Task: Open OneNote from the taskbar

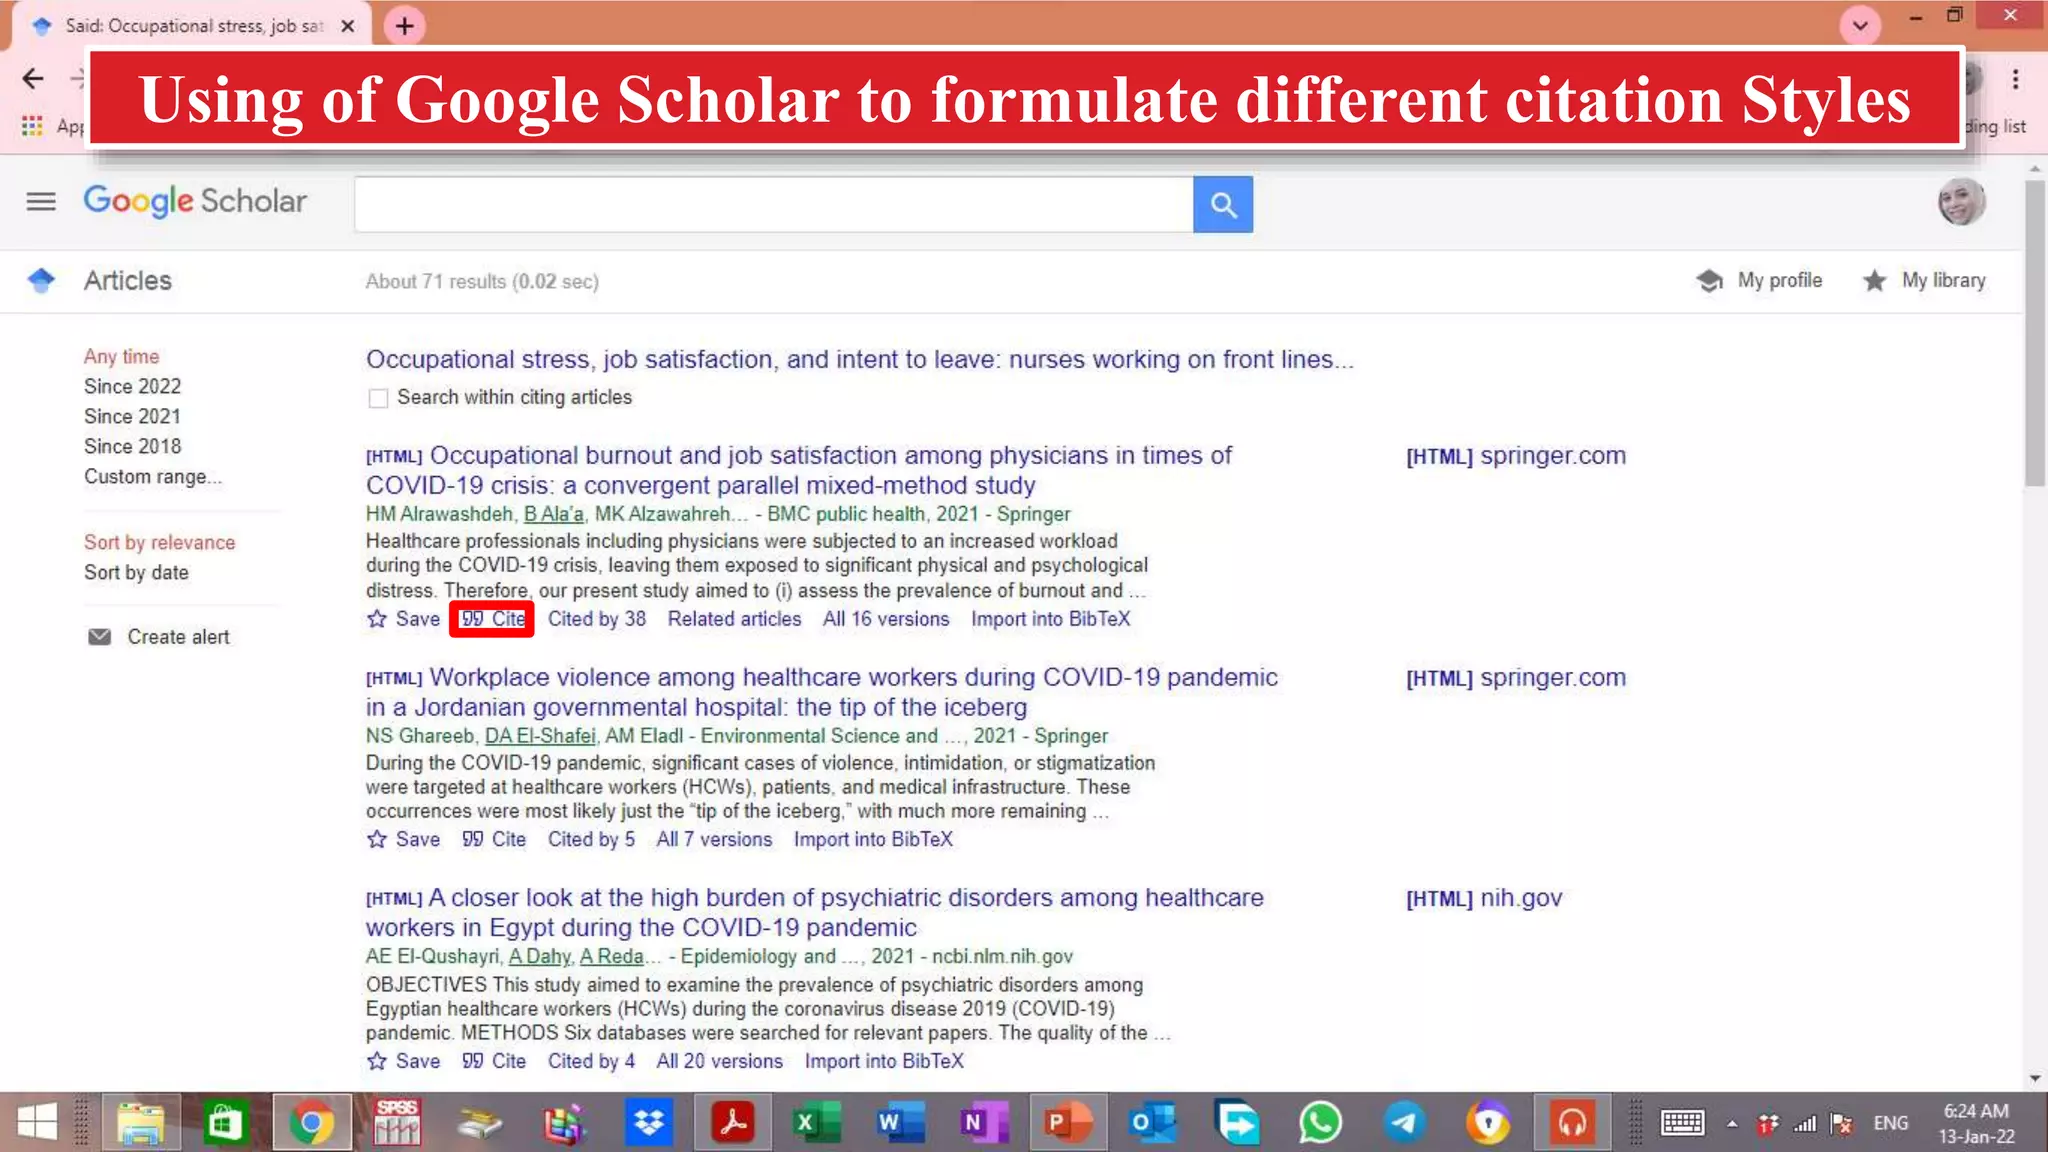Action: pyautogui.click(x=984, y=1123)
